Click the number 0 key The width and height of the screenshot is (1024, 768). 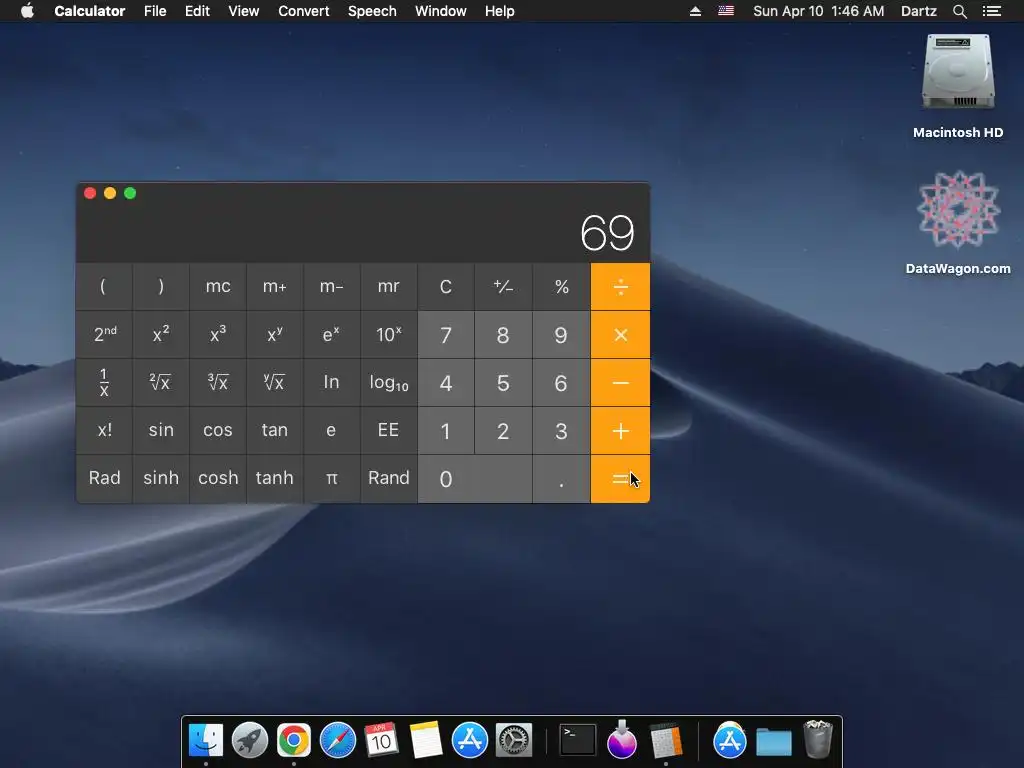click(x=475, y=479)
